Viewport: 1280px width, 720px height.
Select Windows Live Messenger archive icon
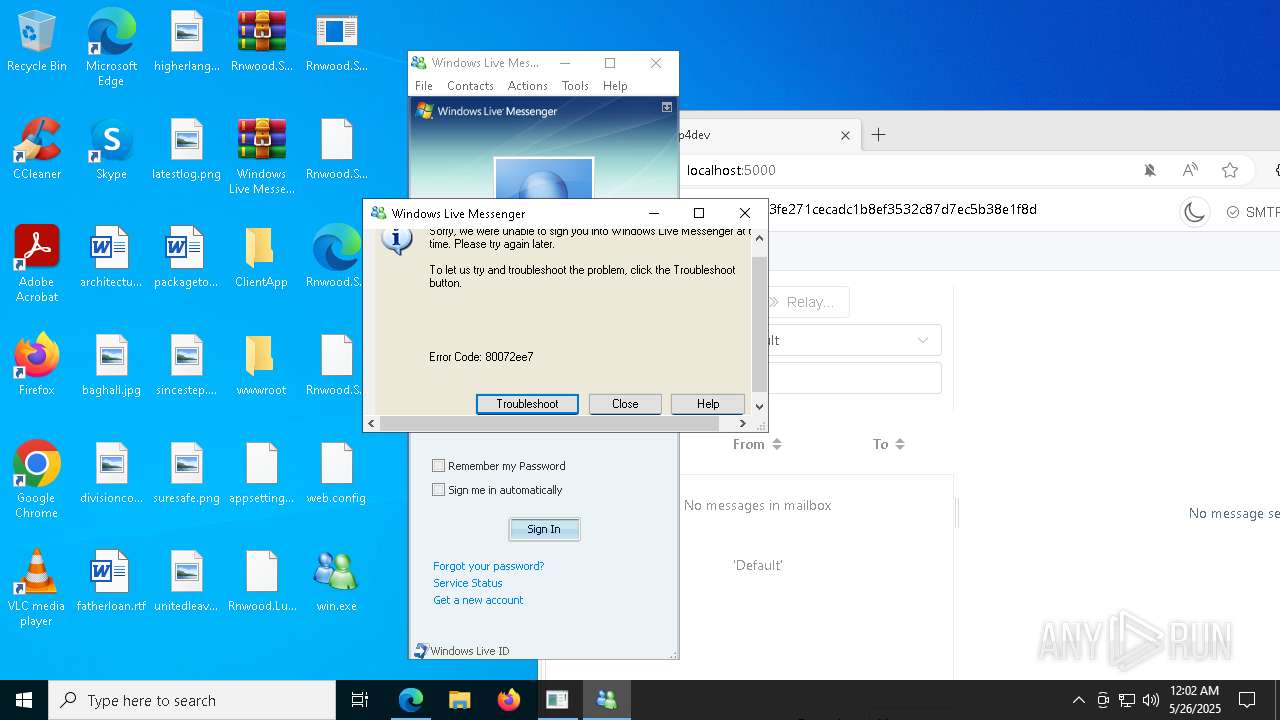pyautogui.click(x=261, y=155)
